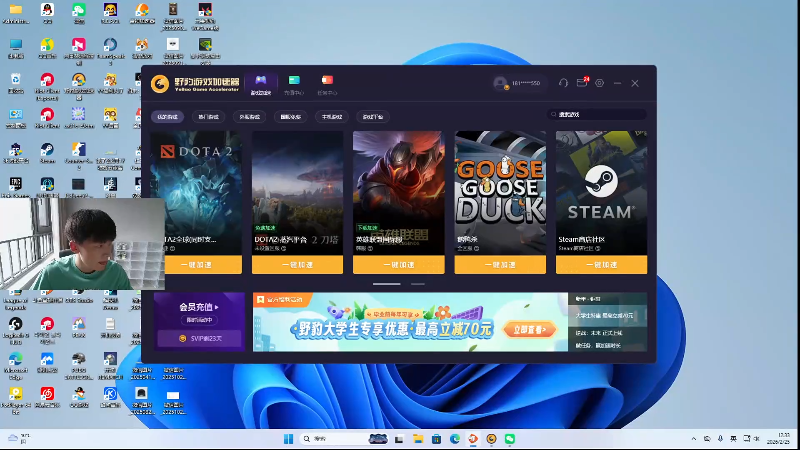Select the 主机游戏 category pill
Screen dimensions: 800x450
(x=332, y=117)
